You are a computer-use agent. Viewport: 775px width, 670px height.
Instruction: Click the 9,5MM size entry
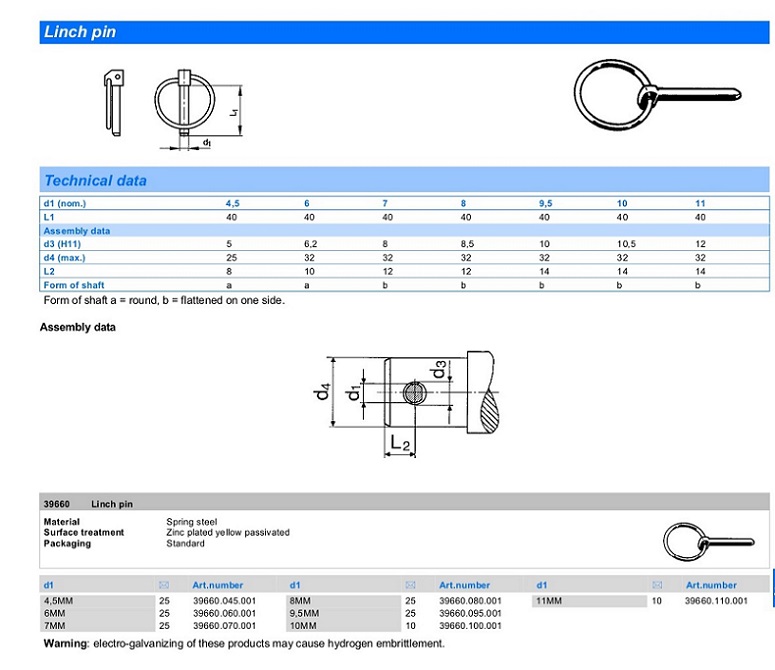coord(304,613)
